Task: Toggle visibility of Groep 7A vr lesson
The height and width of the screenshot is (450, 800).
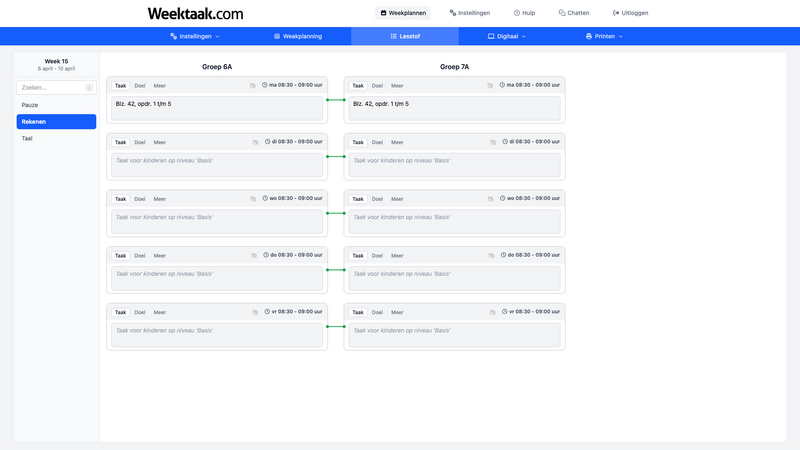Action: [492, 312]
